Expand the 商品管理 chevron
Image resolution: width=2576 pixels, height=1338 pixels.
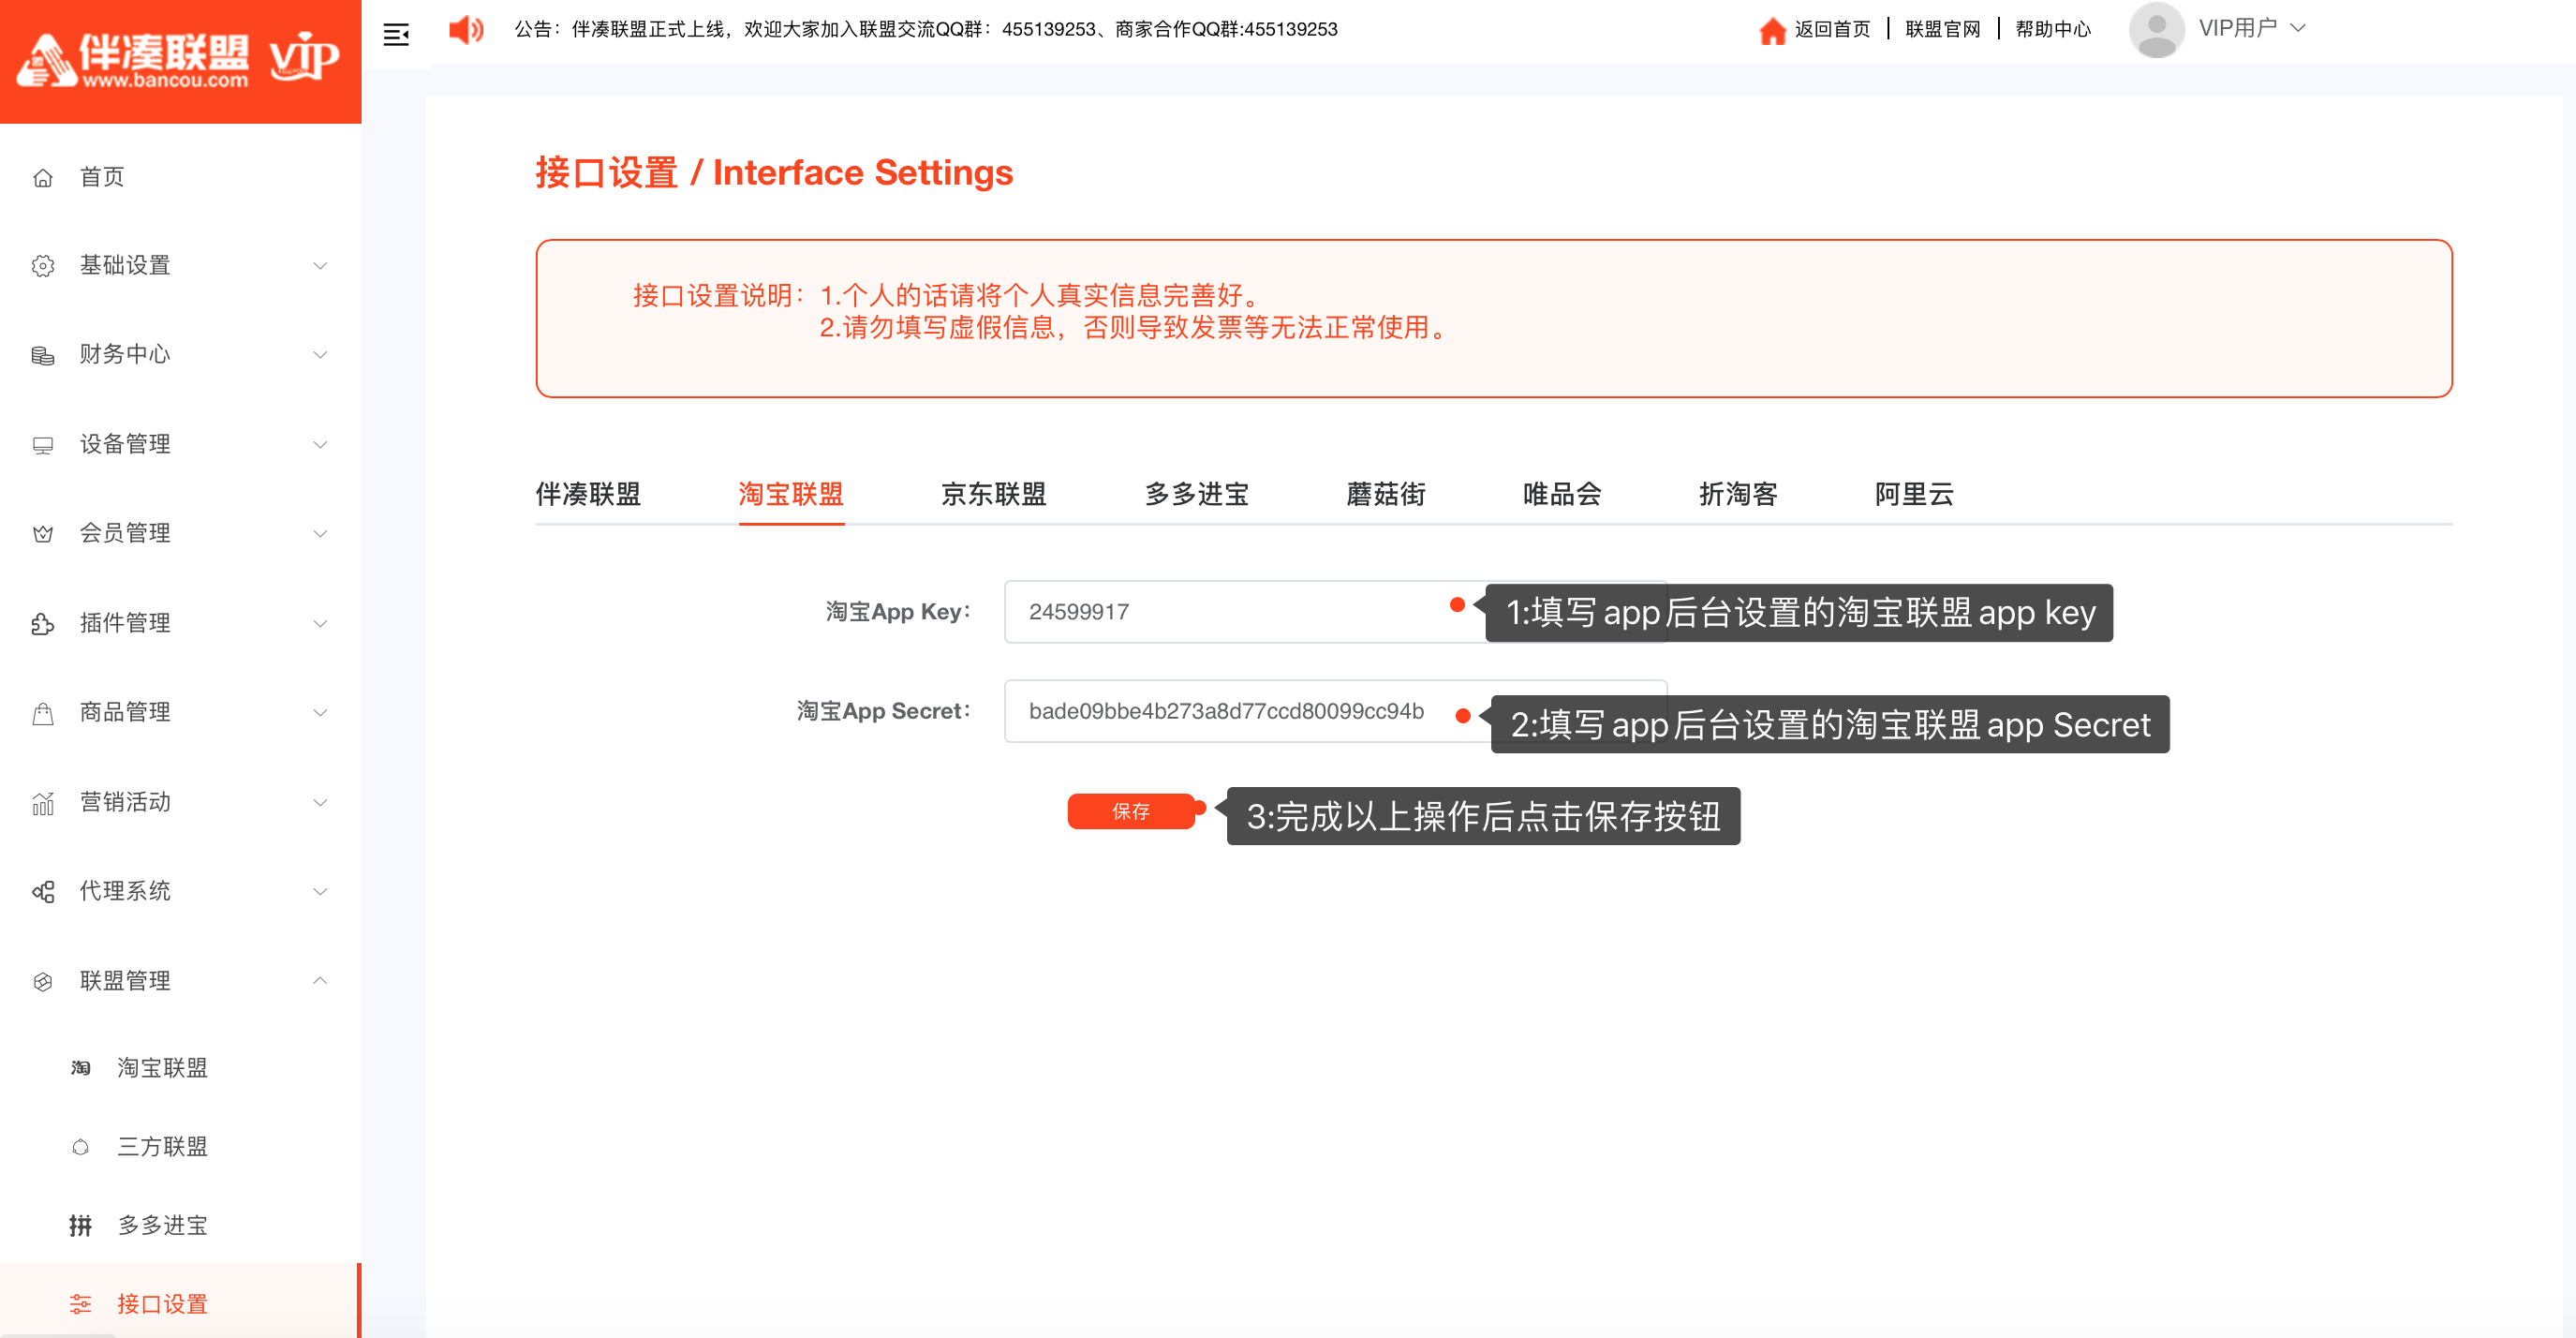click(x=320, y=713)
